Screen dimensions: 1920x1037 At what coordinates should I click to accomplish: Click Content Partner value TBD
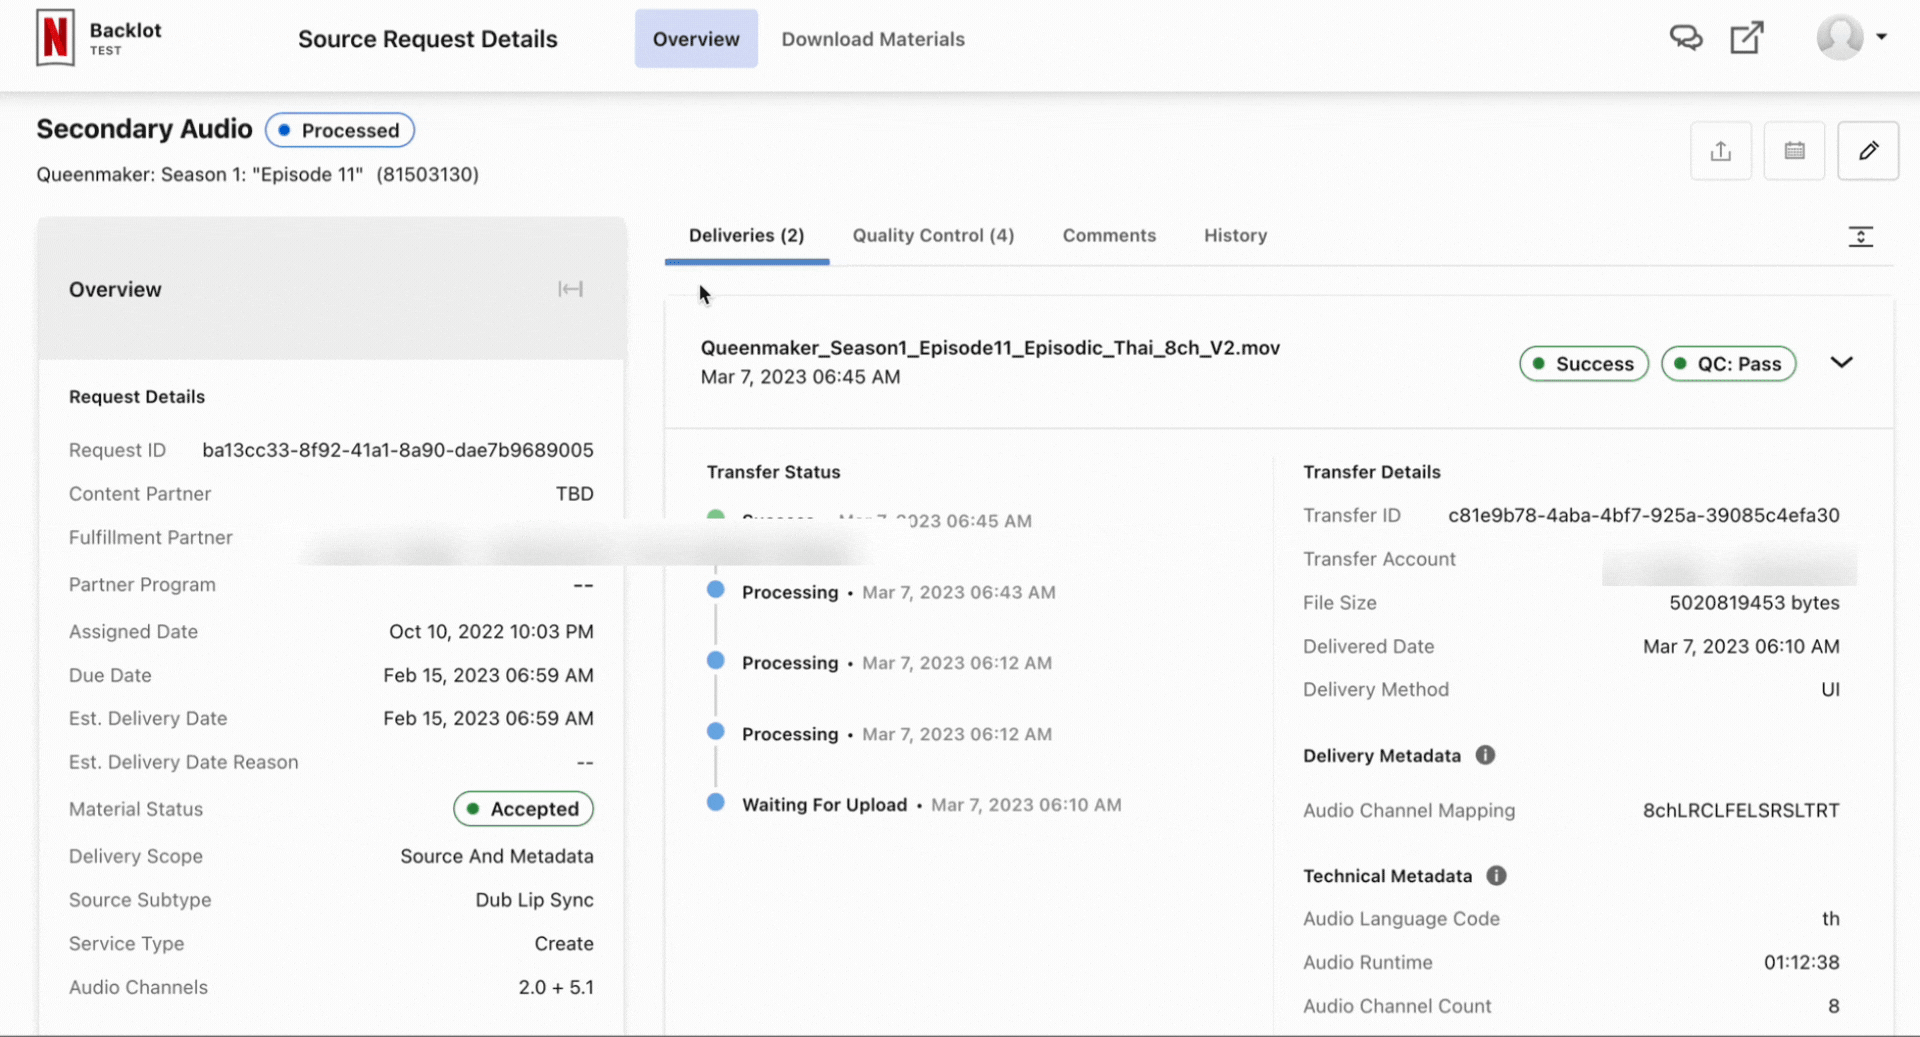574,494
